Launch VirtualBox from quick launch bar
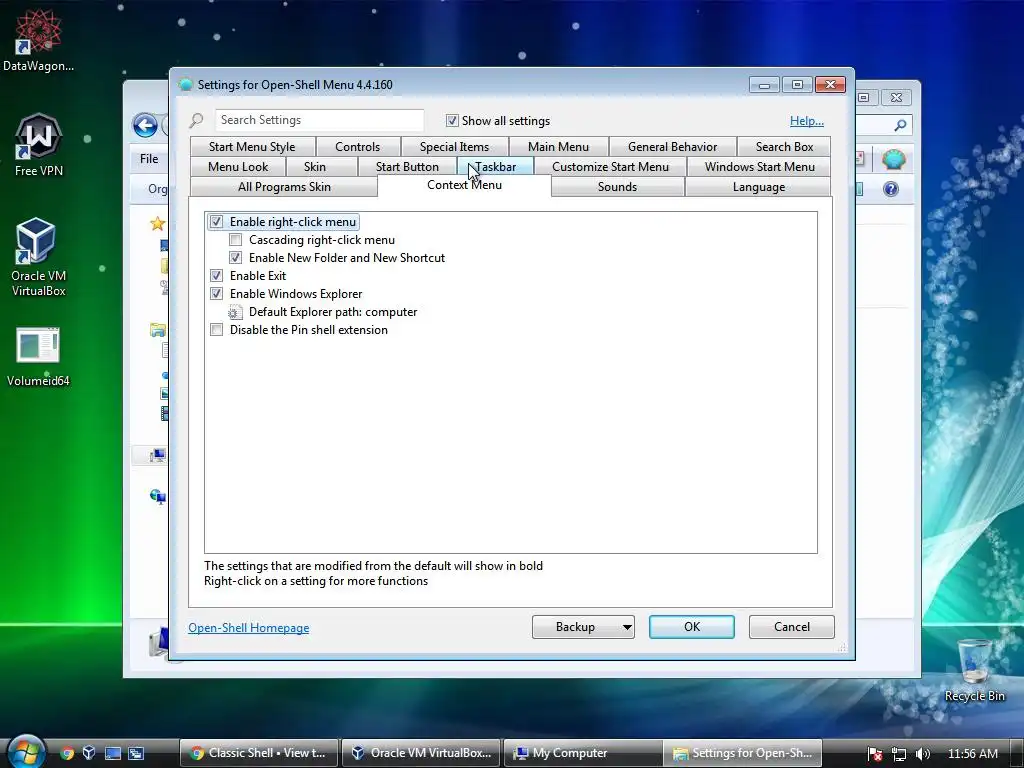The width and height of the screenshot is (1024, 768). point(89,753)
